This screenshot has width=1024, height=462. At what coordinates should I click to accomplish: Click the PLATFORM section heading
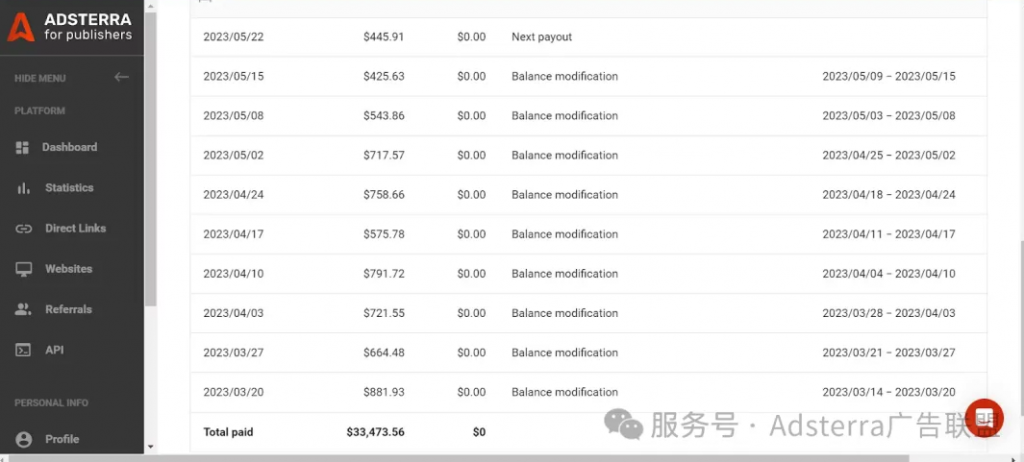tap(40, 111)
